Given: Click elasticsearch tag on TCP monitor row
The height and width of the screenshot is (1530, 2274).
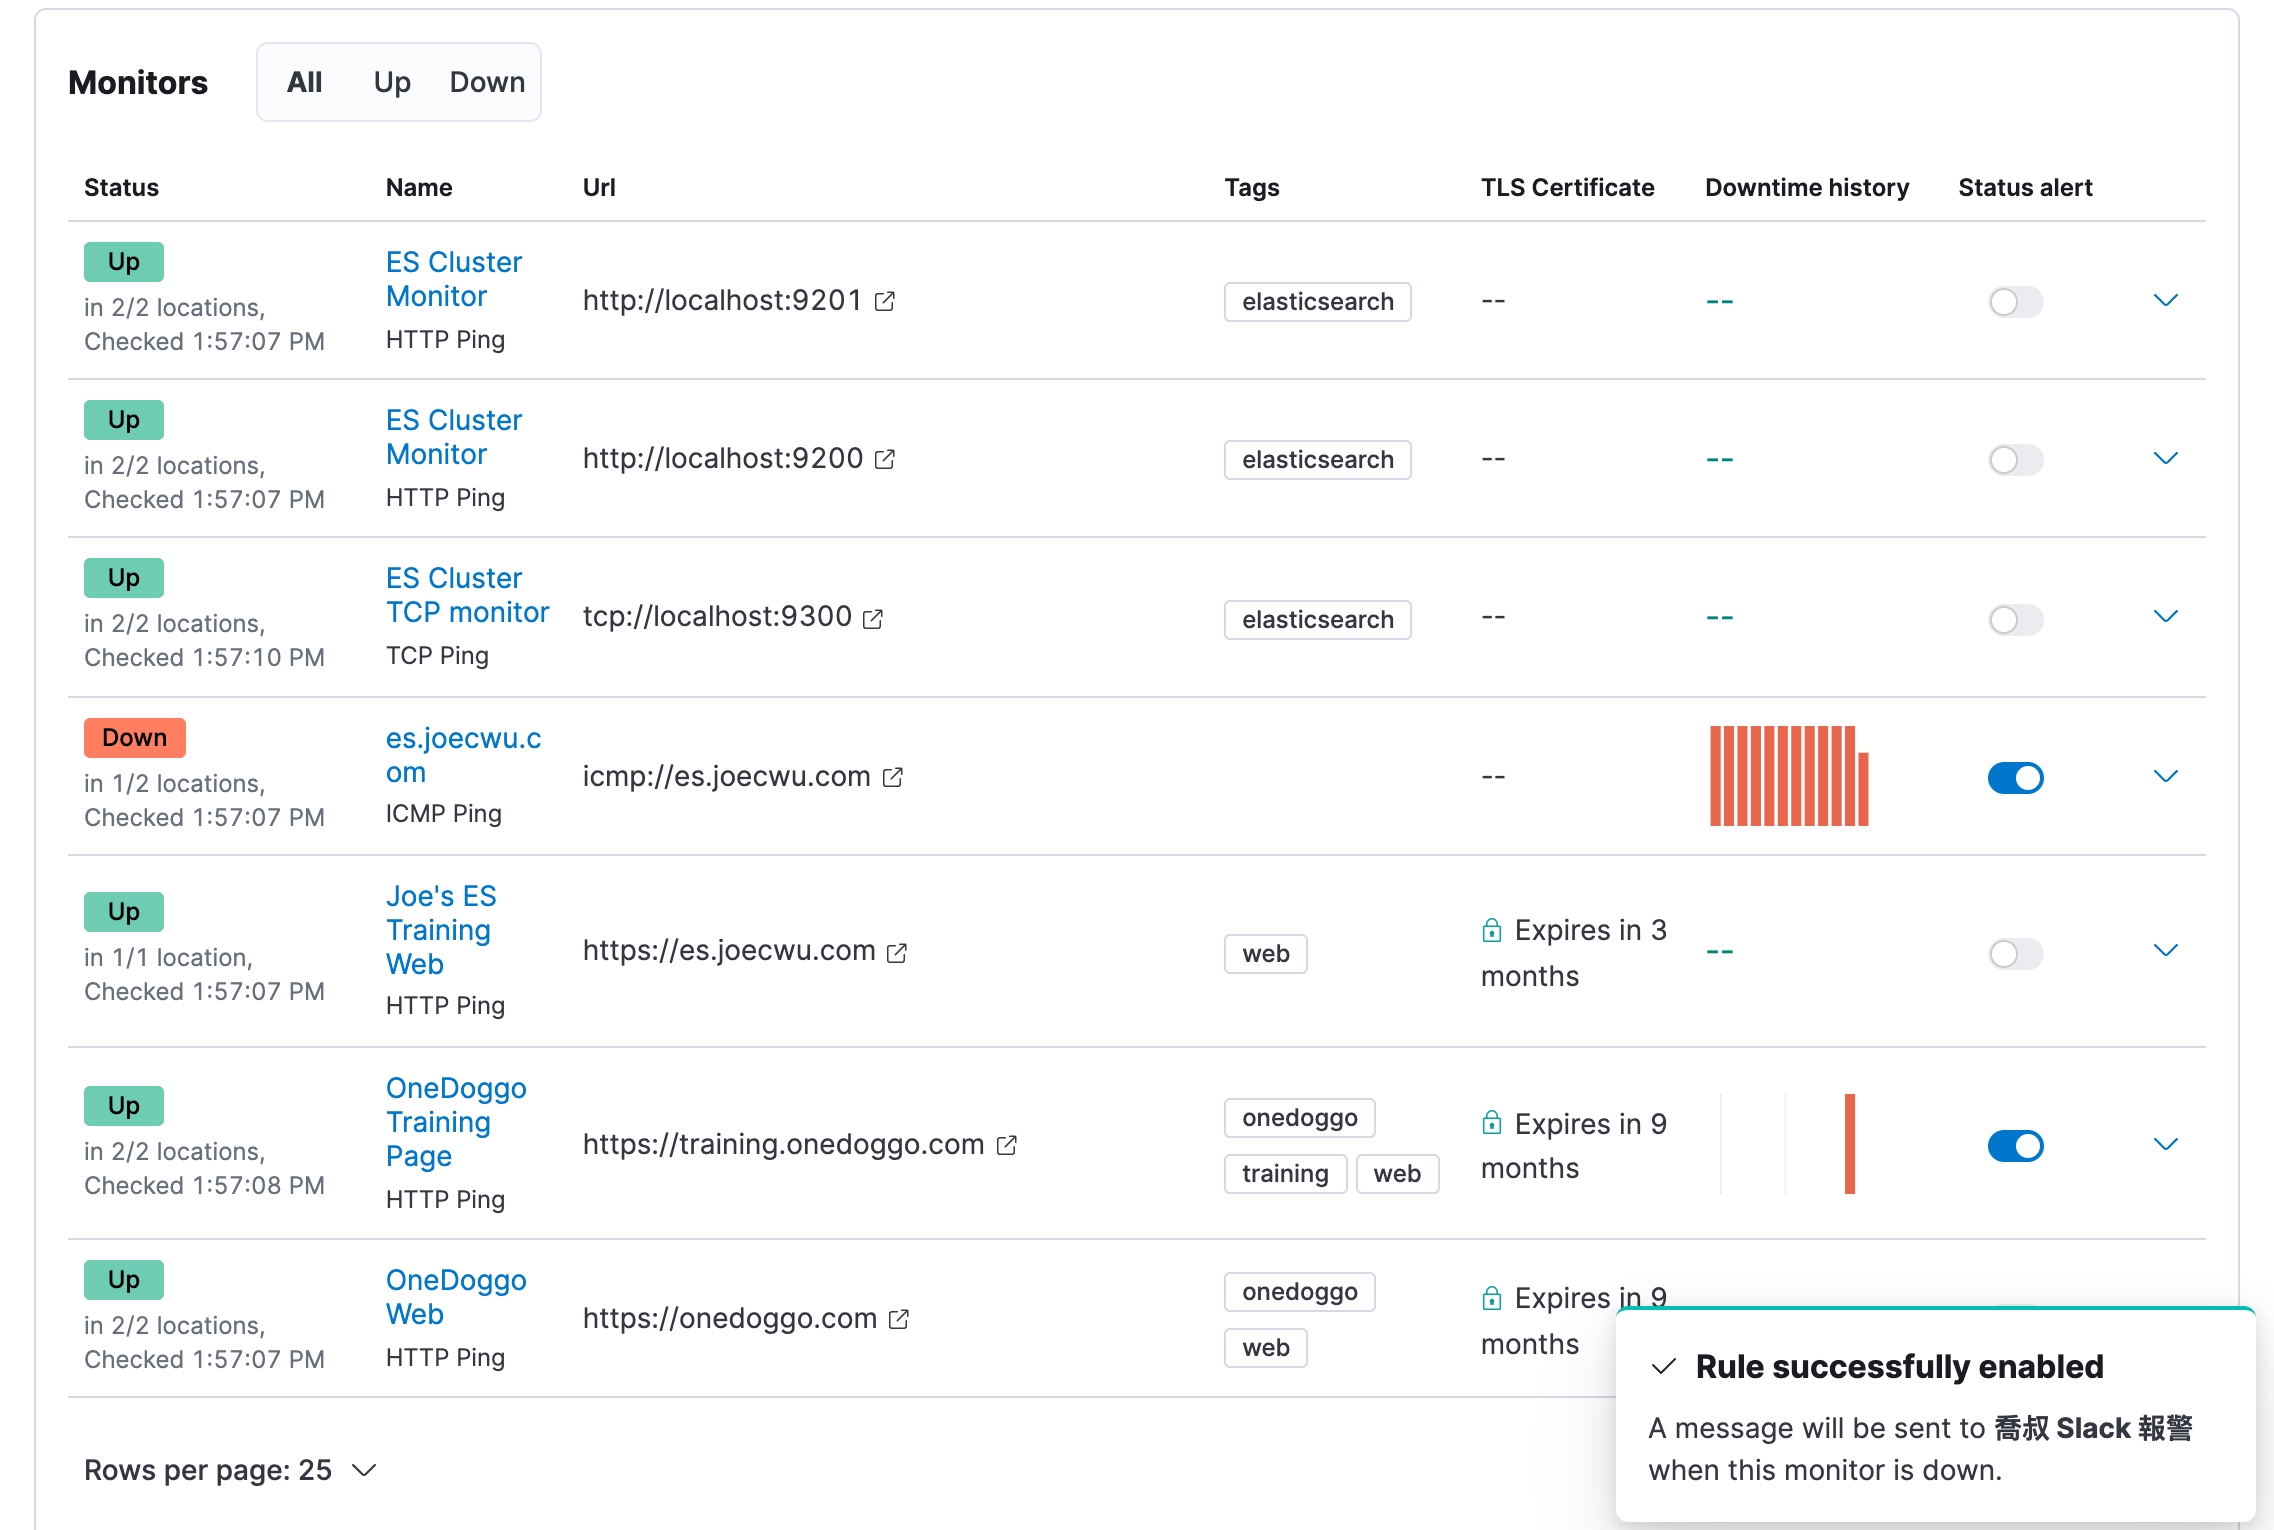Looking at the screenshot, I should [1317, 620].
